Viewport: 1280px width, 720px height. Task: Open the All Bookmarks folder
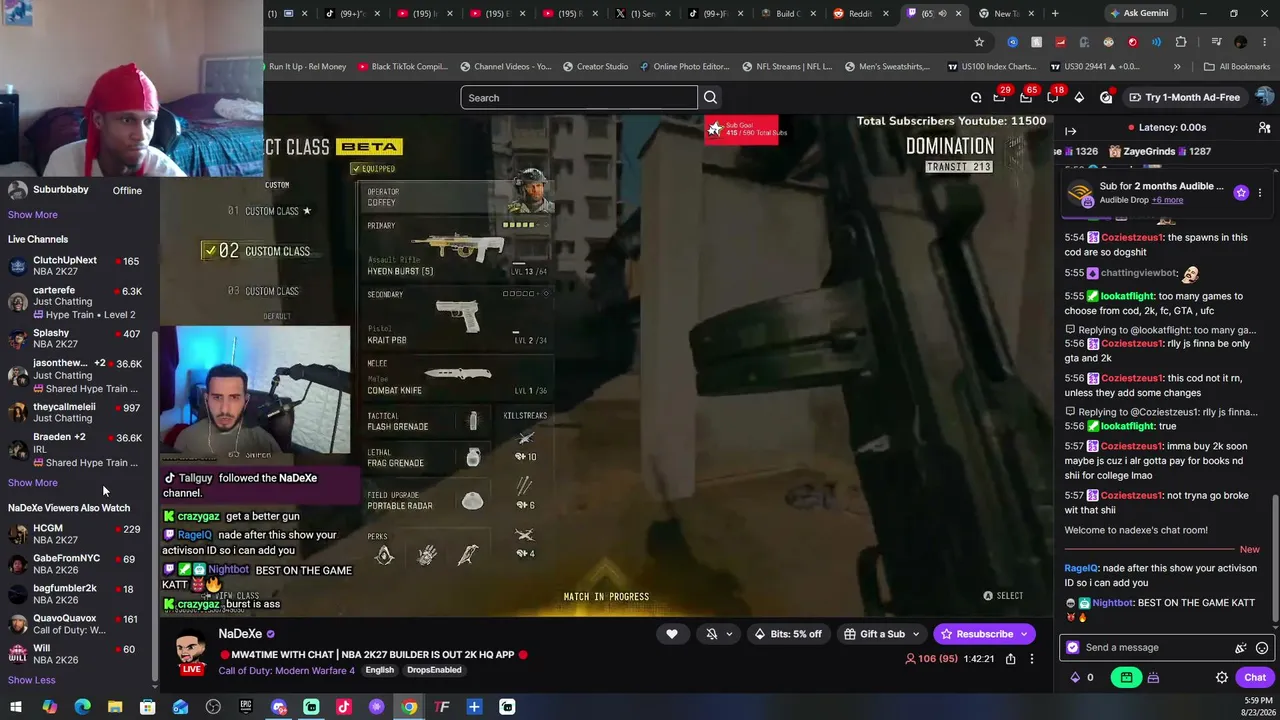click(1237, 67)
